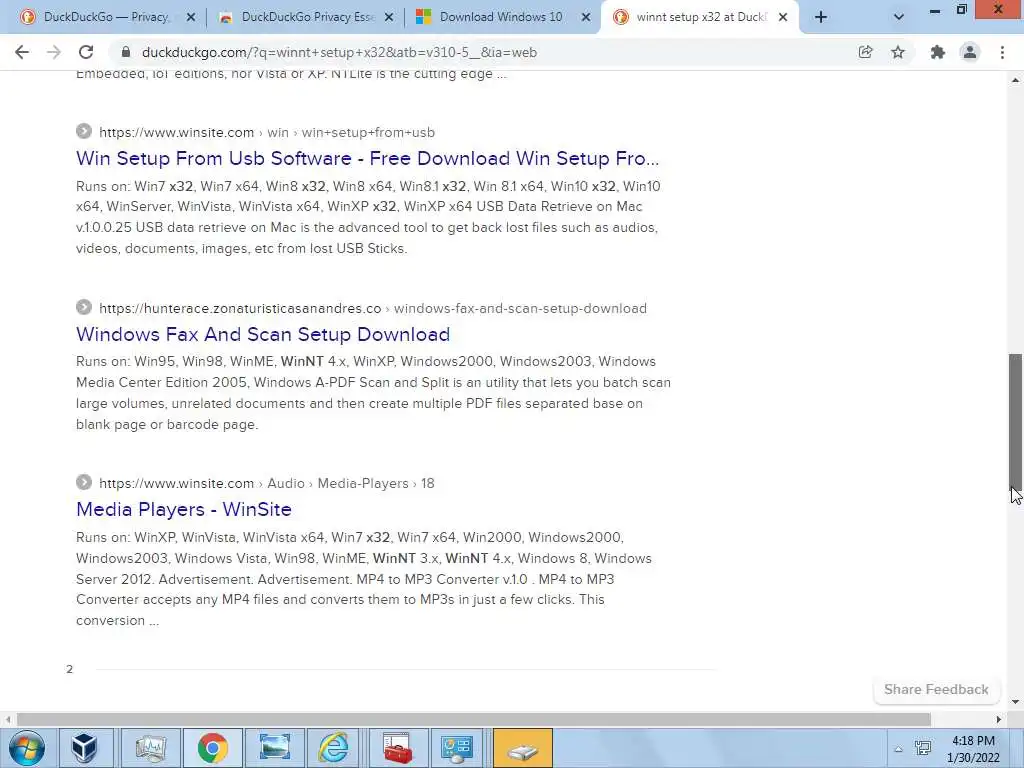This screenshot has width=1024, height=768.
Task: Click the page number 2 marker
Action: point(69,669)
